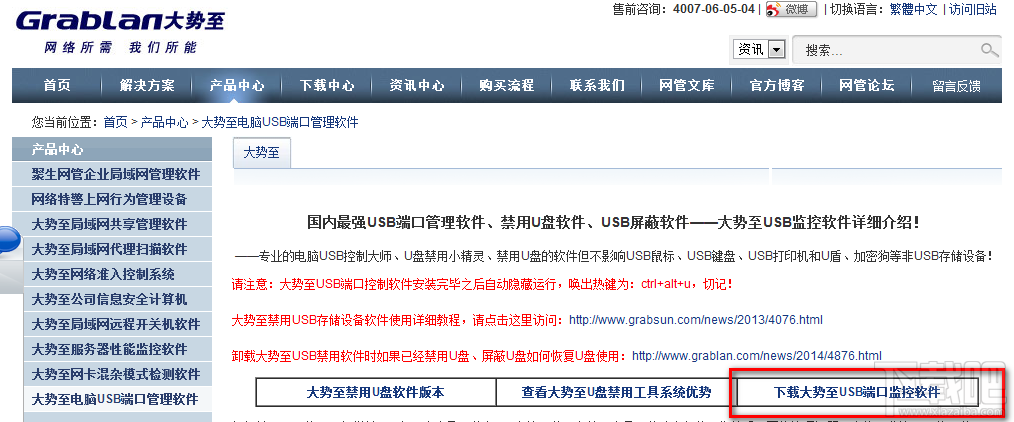Open 下载中心 in the navigation bar
Viewport: 1014px width, 422px height.
[x=327, y=85]
